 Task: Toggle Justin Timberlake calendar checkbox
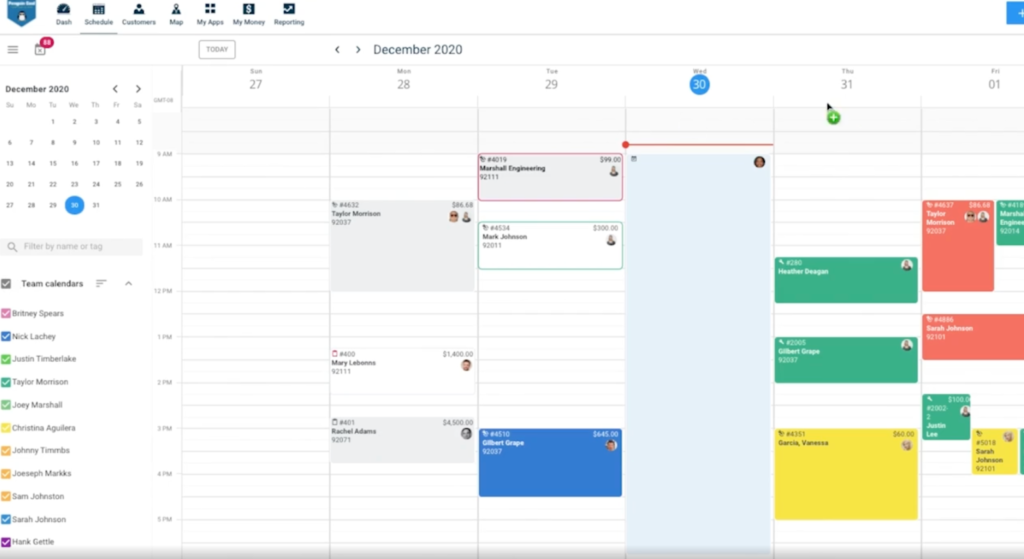click(x=6, y=359)
